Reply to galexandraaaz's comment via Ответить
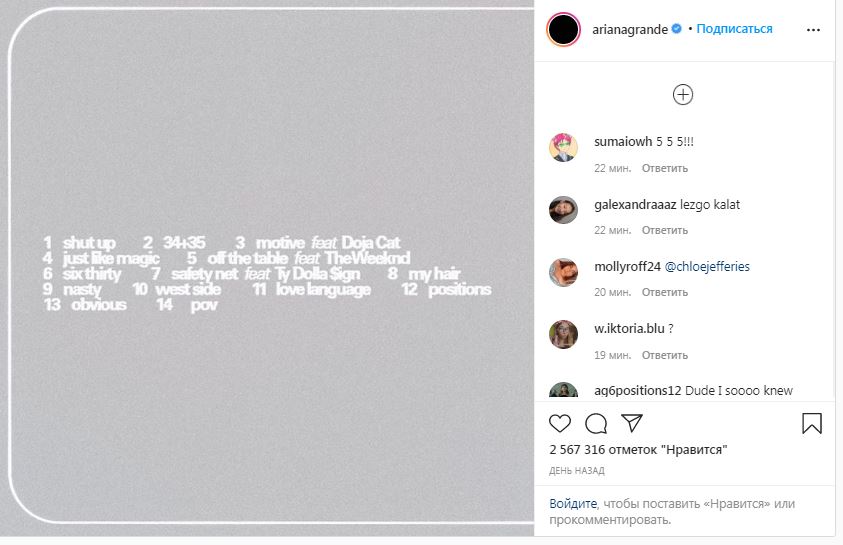 (665, 230)
